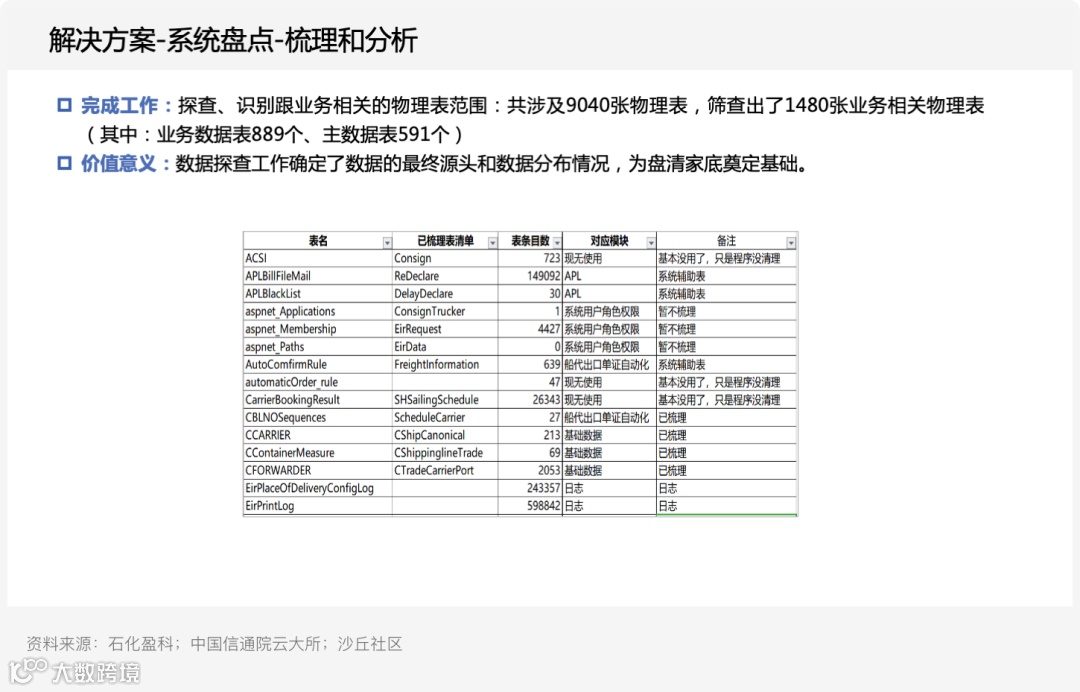
Task: Click the ScheduleCarrier cell
Action: tap(445, 417)
